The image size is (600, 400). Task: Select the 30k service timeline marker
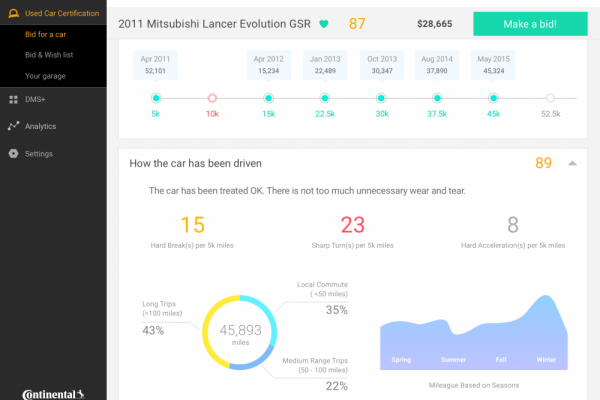381,98
